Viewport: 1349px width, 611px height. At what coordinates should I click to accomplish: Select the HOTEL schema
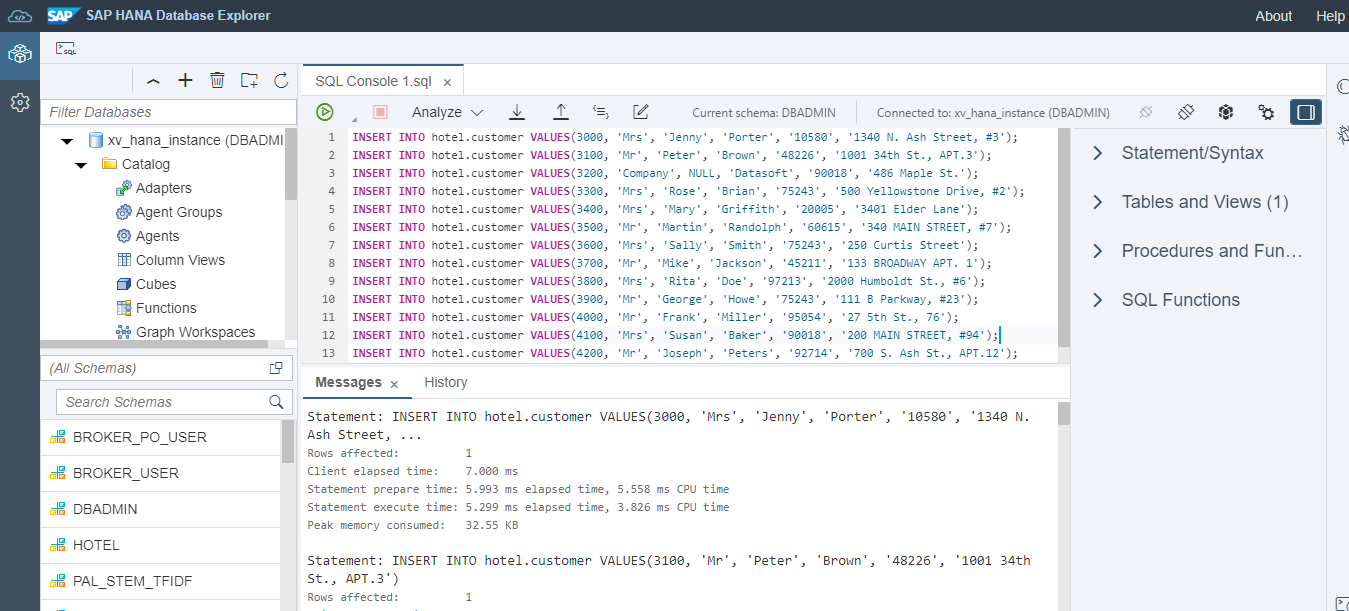tap(161, 545)
